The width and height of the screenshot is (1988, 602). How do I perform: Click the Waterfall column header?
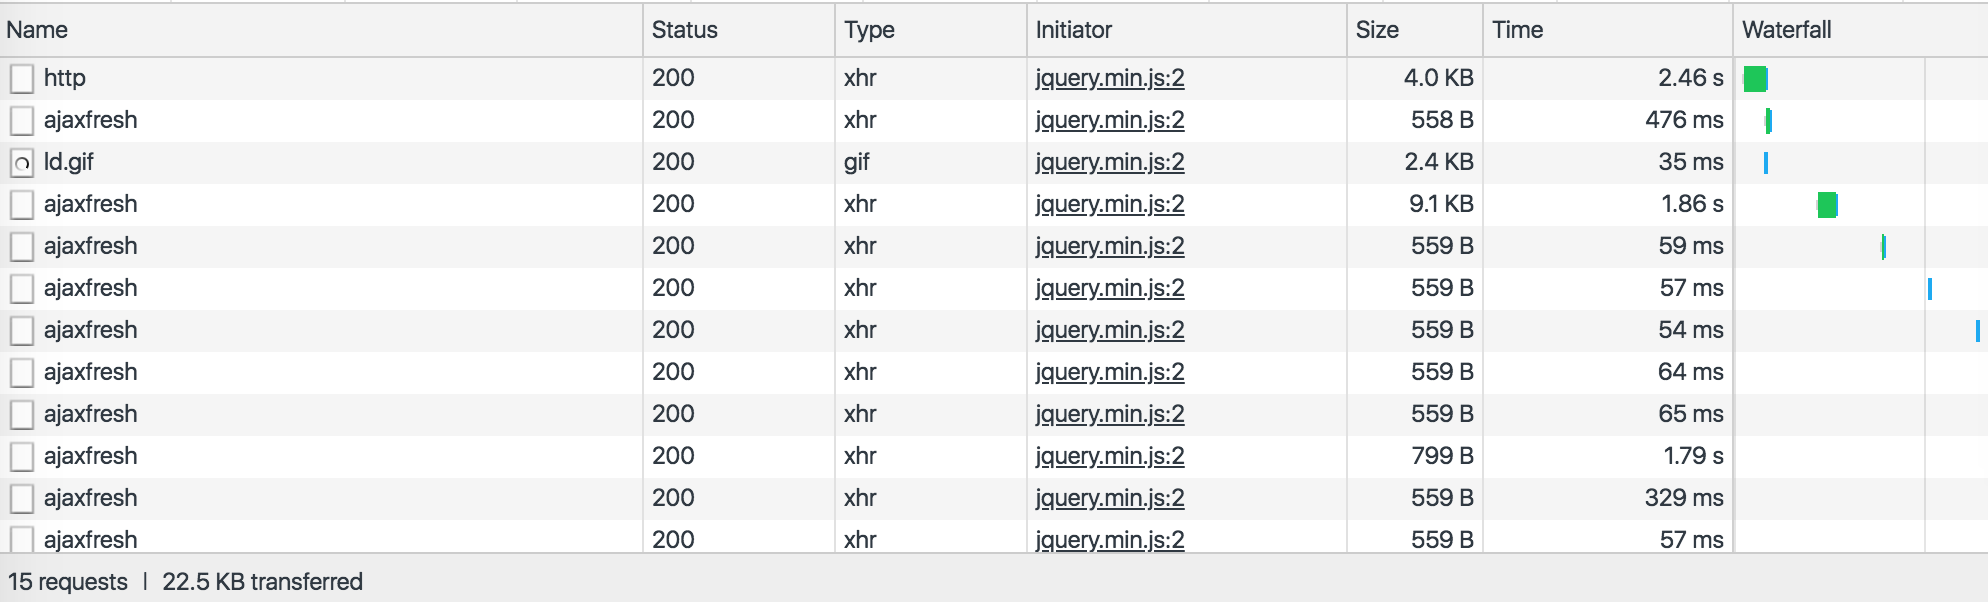click(1787, 30)
